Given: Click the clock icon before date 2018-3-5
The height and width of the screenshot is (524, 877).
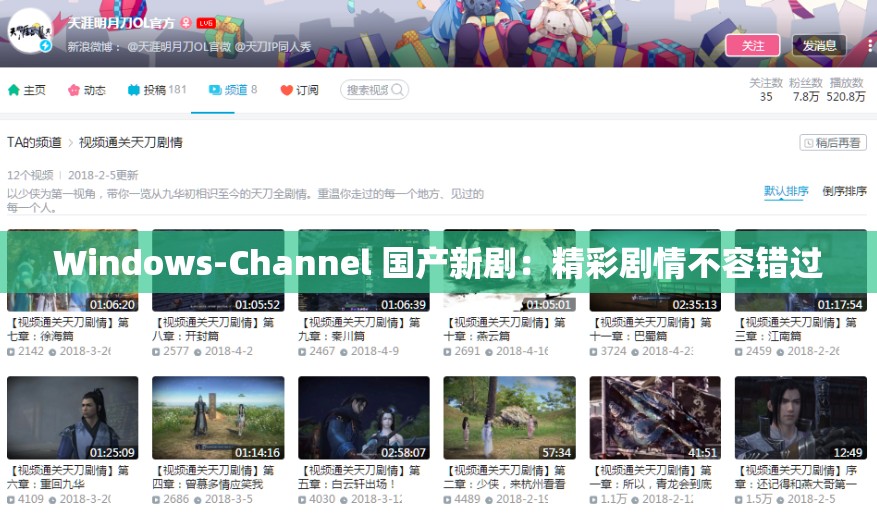Looking at the screenshot, I should click(198, 499).
